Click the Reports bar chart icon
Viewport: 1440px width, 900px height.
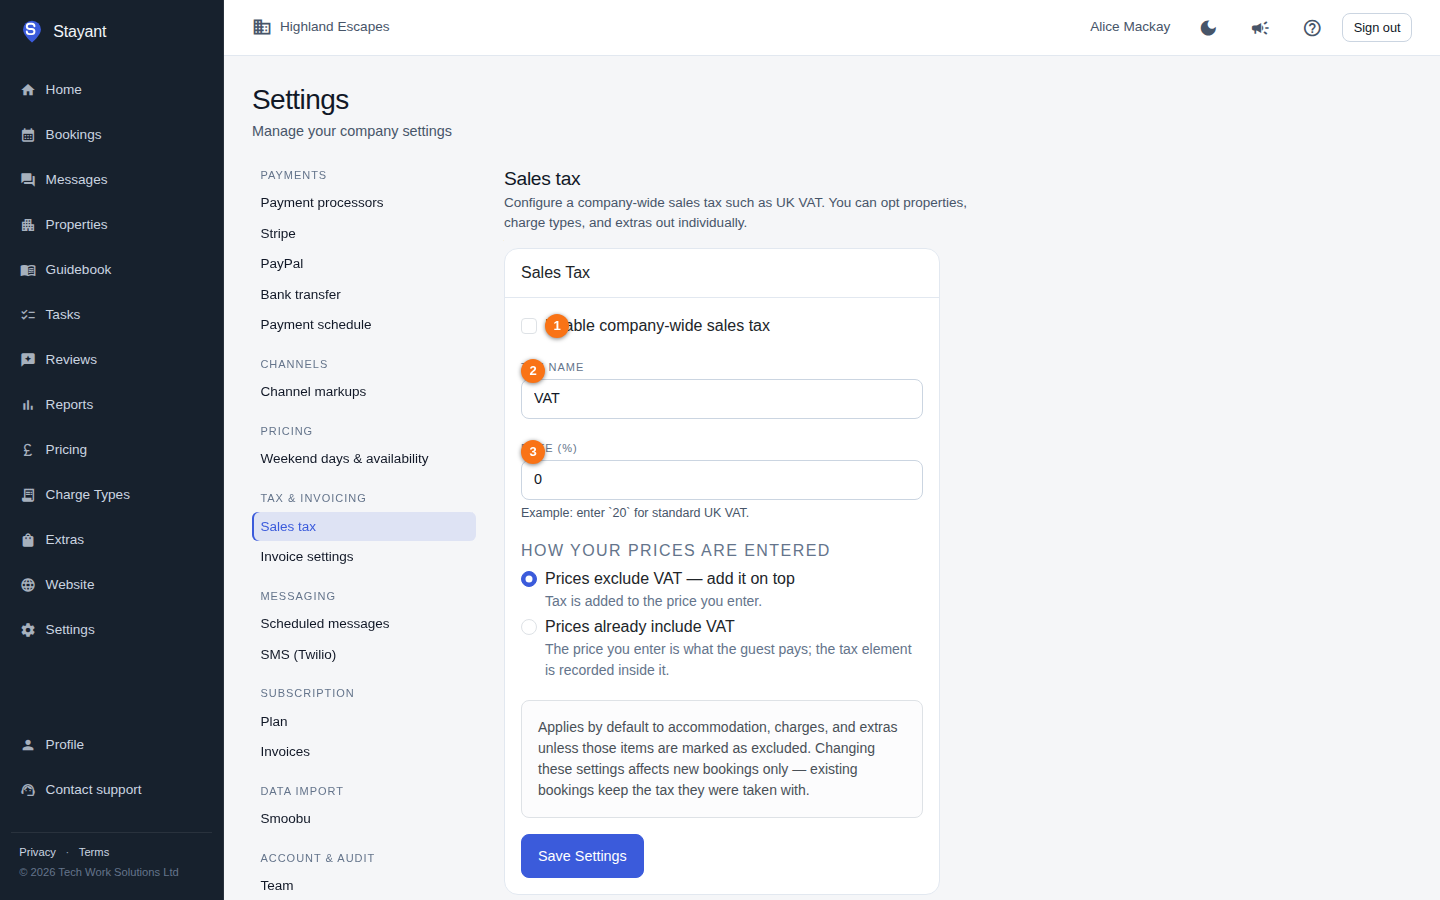pos(28,405)
